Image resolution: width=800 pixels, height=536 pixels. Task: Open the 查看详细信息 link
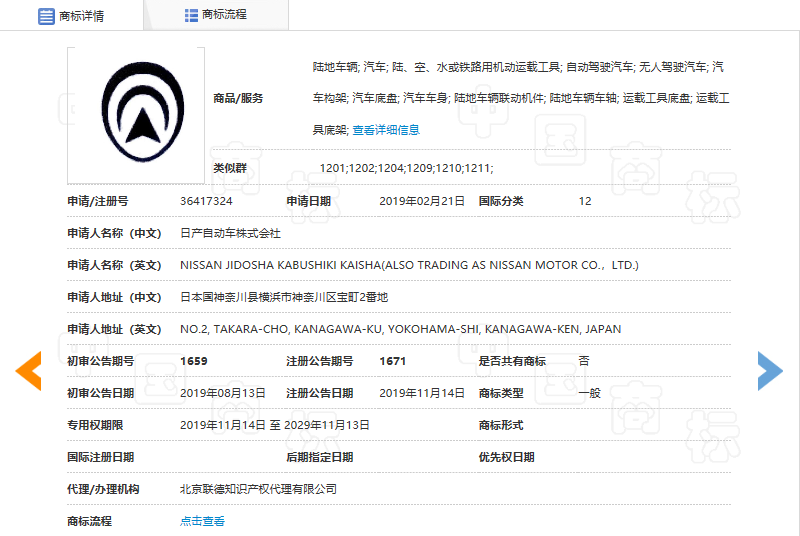click(x=386, y=130)
